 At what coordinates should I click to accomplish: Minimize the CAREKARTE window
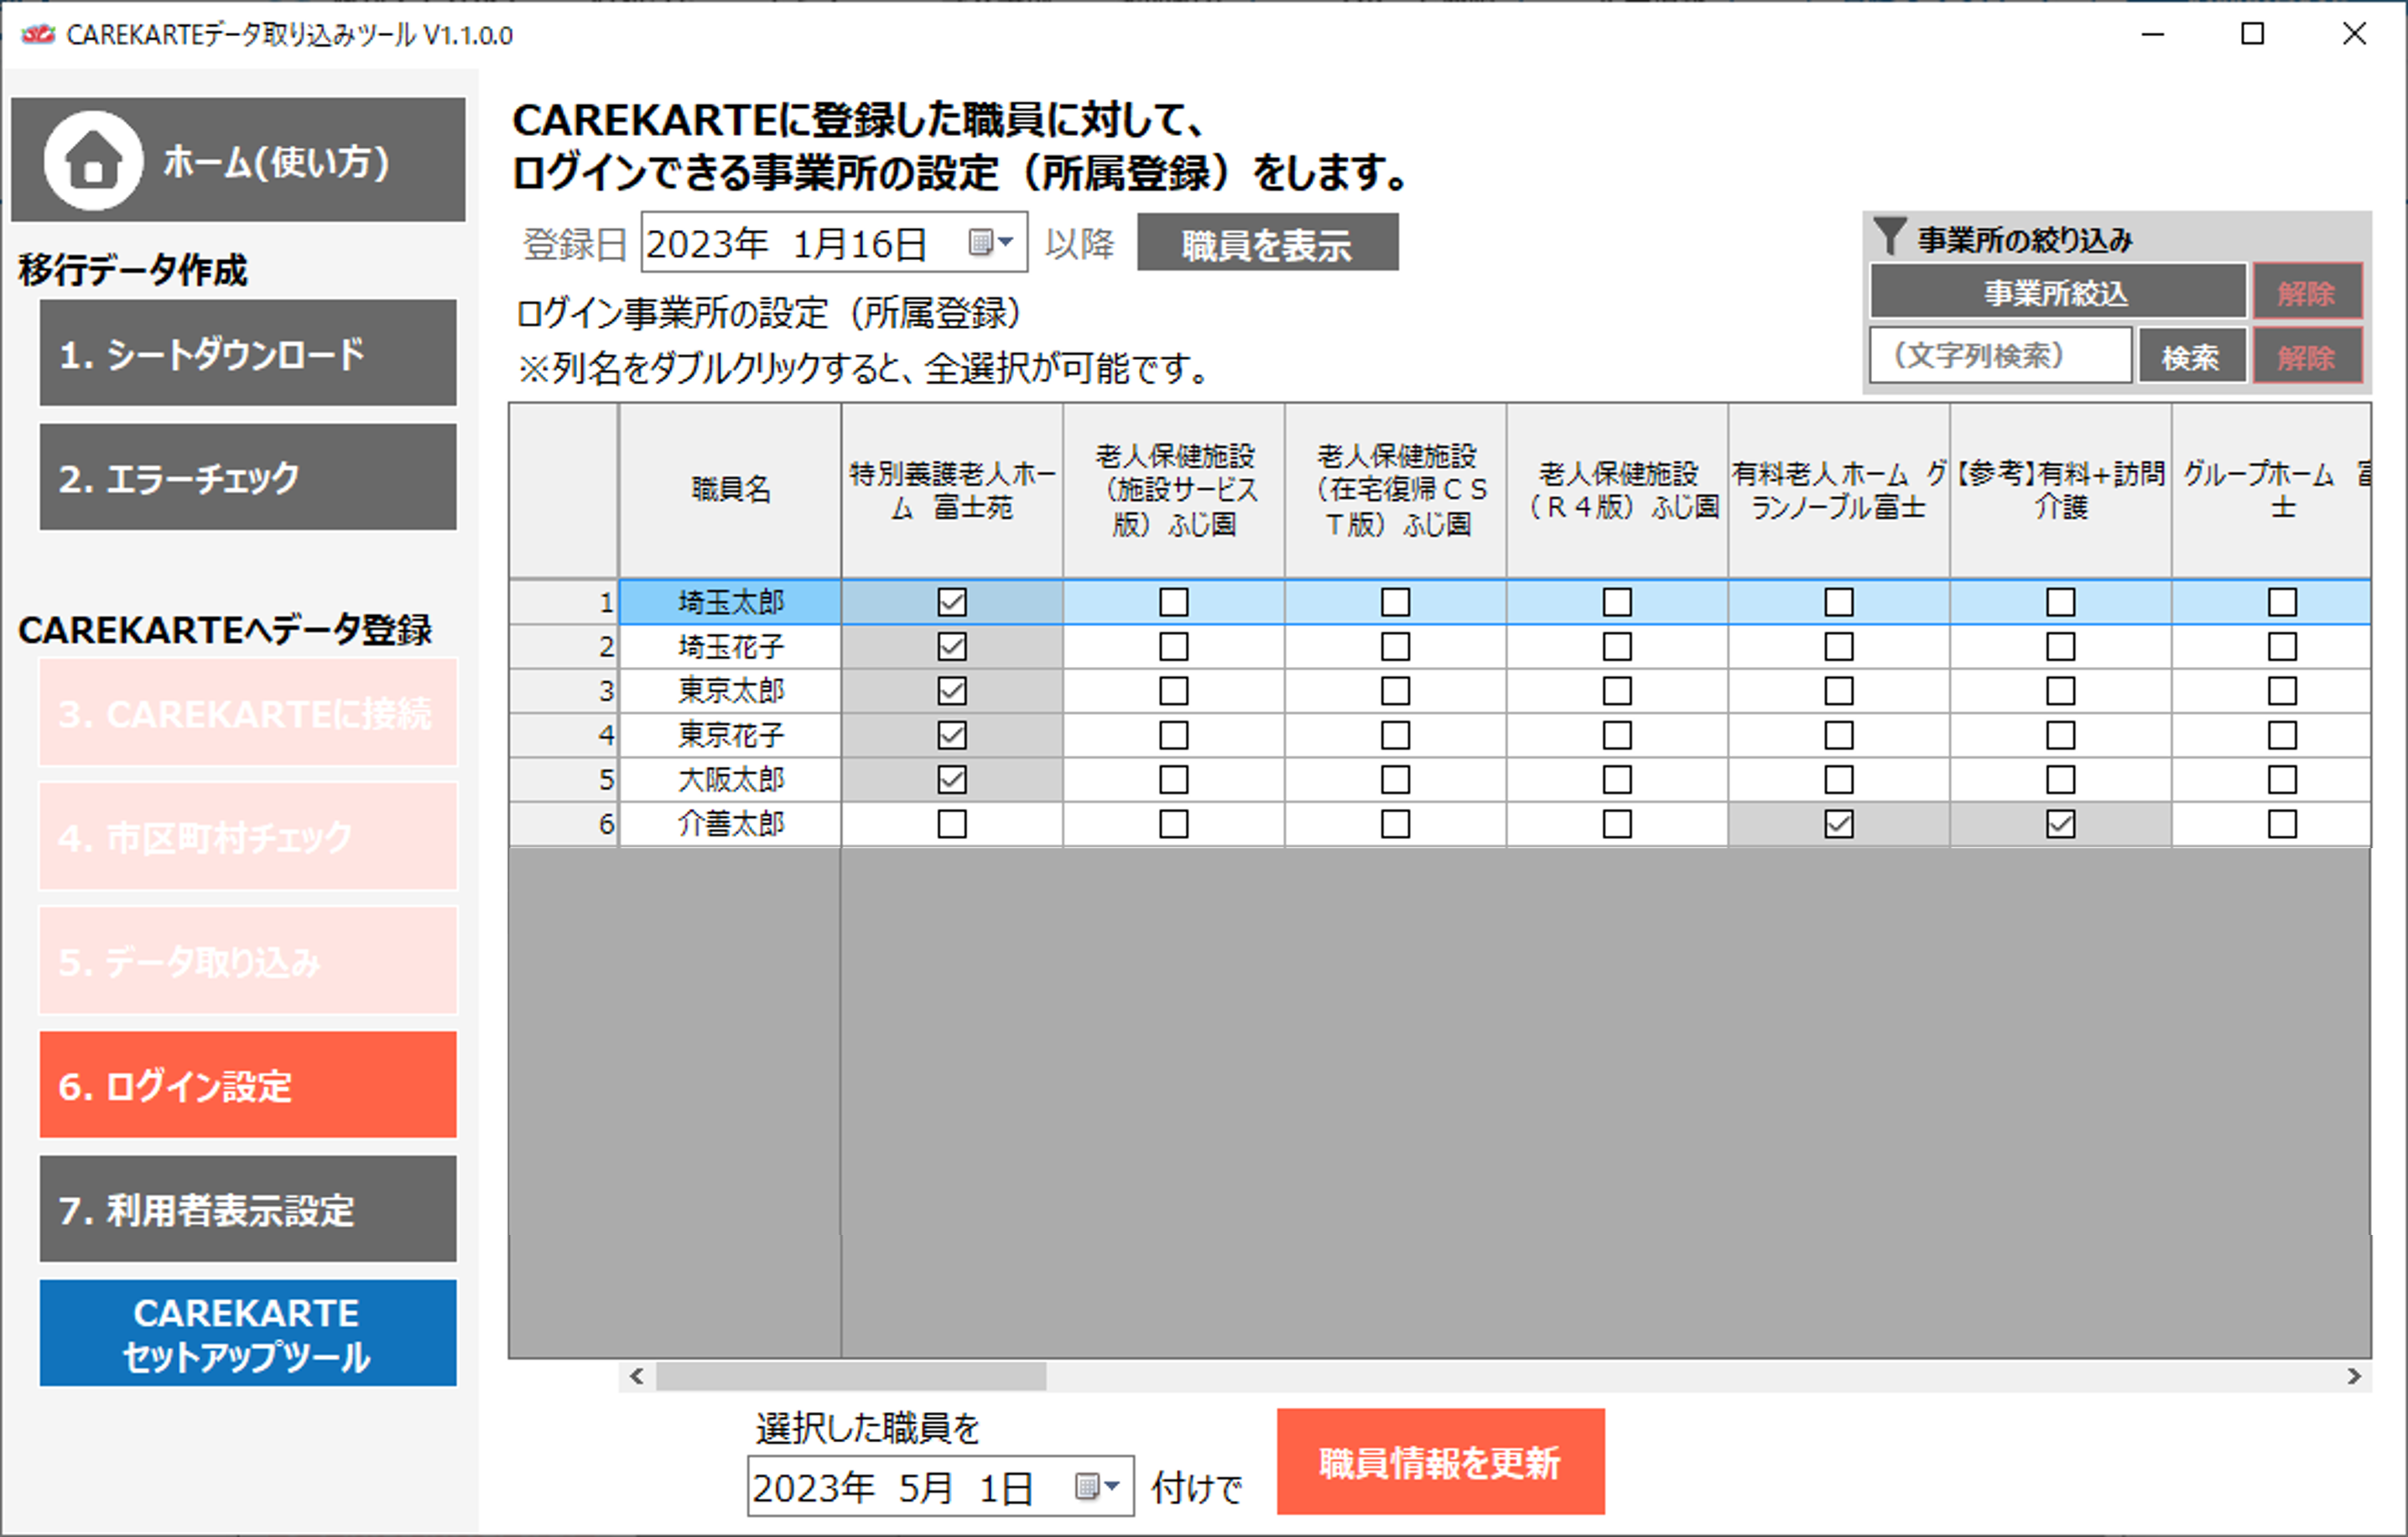click(2153, 35)
